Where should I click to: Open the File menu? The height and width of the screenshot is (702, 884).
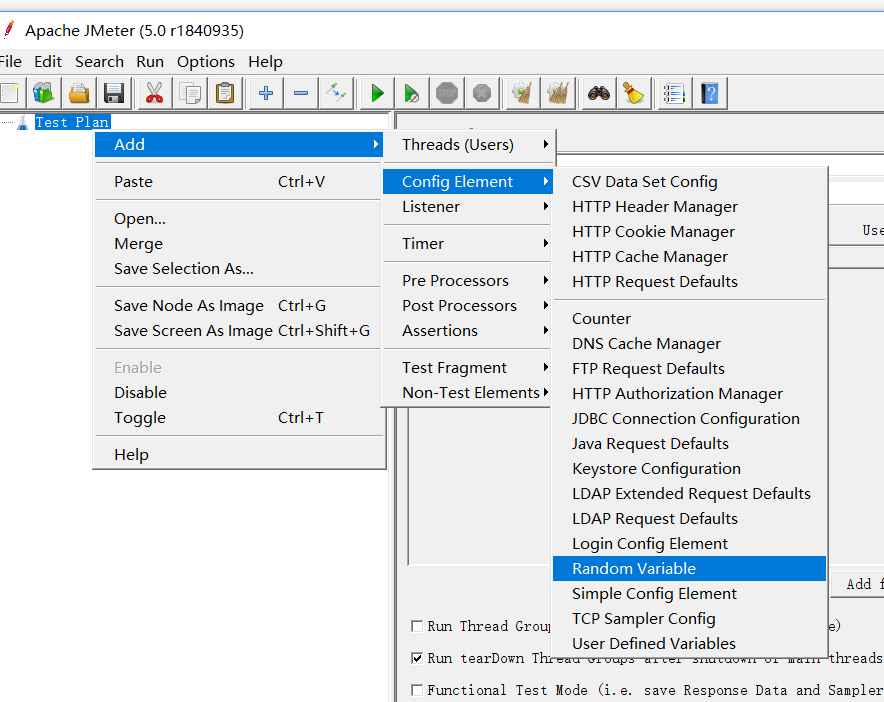click(11, 61)
